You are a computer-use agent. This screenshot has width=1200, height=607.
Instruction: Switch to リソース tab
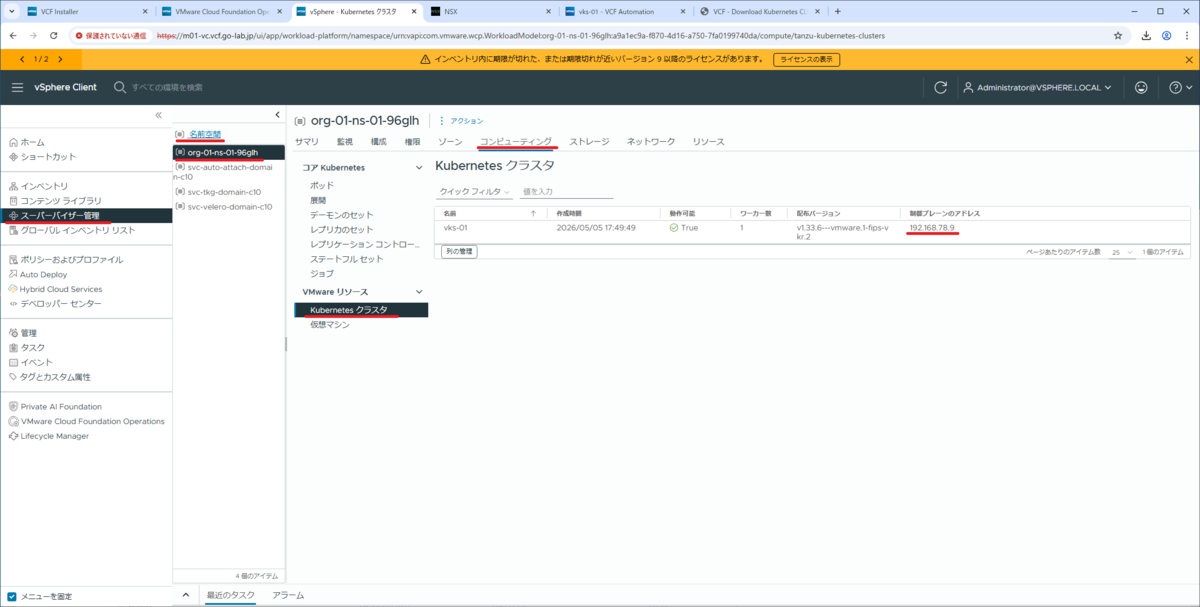709,142
